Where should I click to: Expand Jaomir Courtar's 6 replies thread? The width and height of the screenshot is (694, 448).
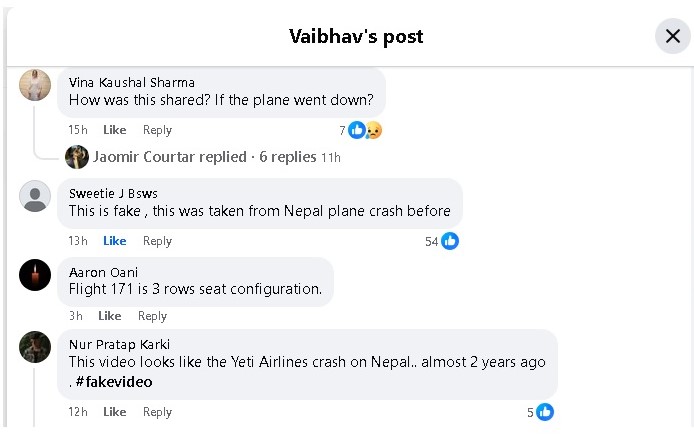point(205,157)
